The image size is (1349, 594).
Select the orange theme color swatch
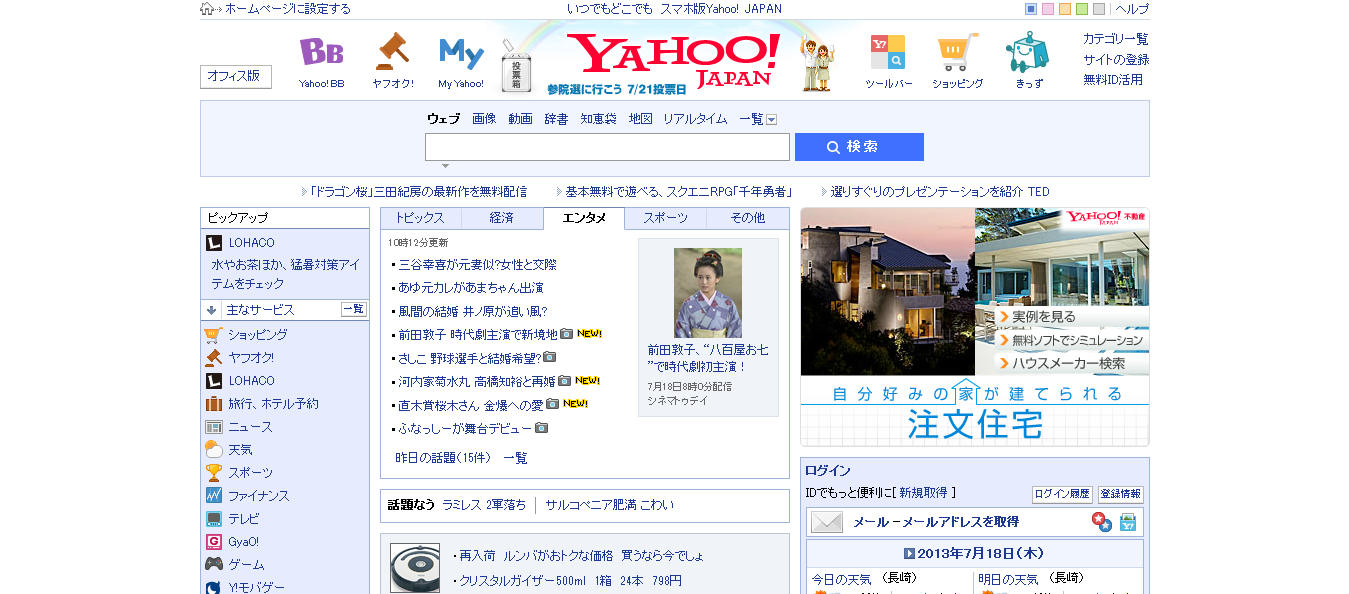point(1065,9)
